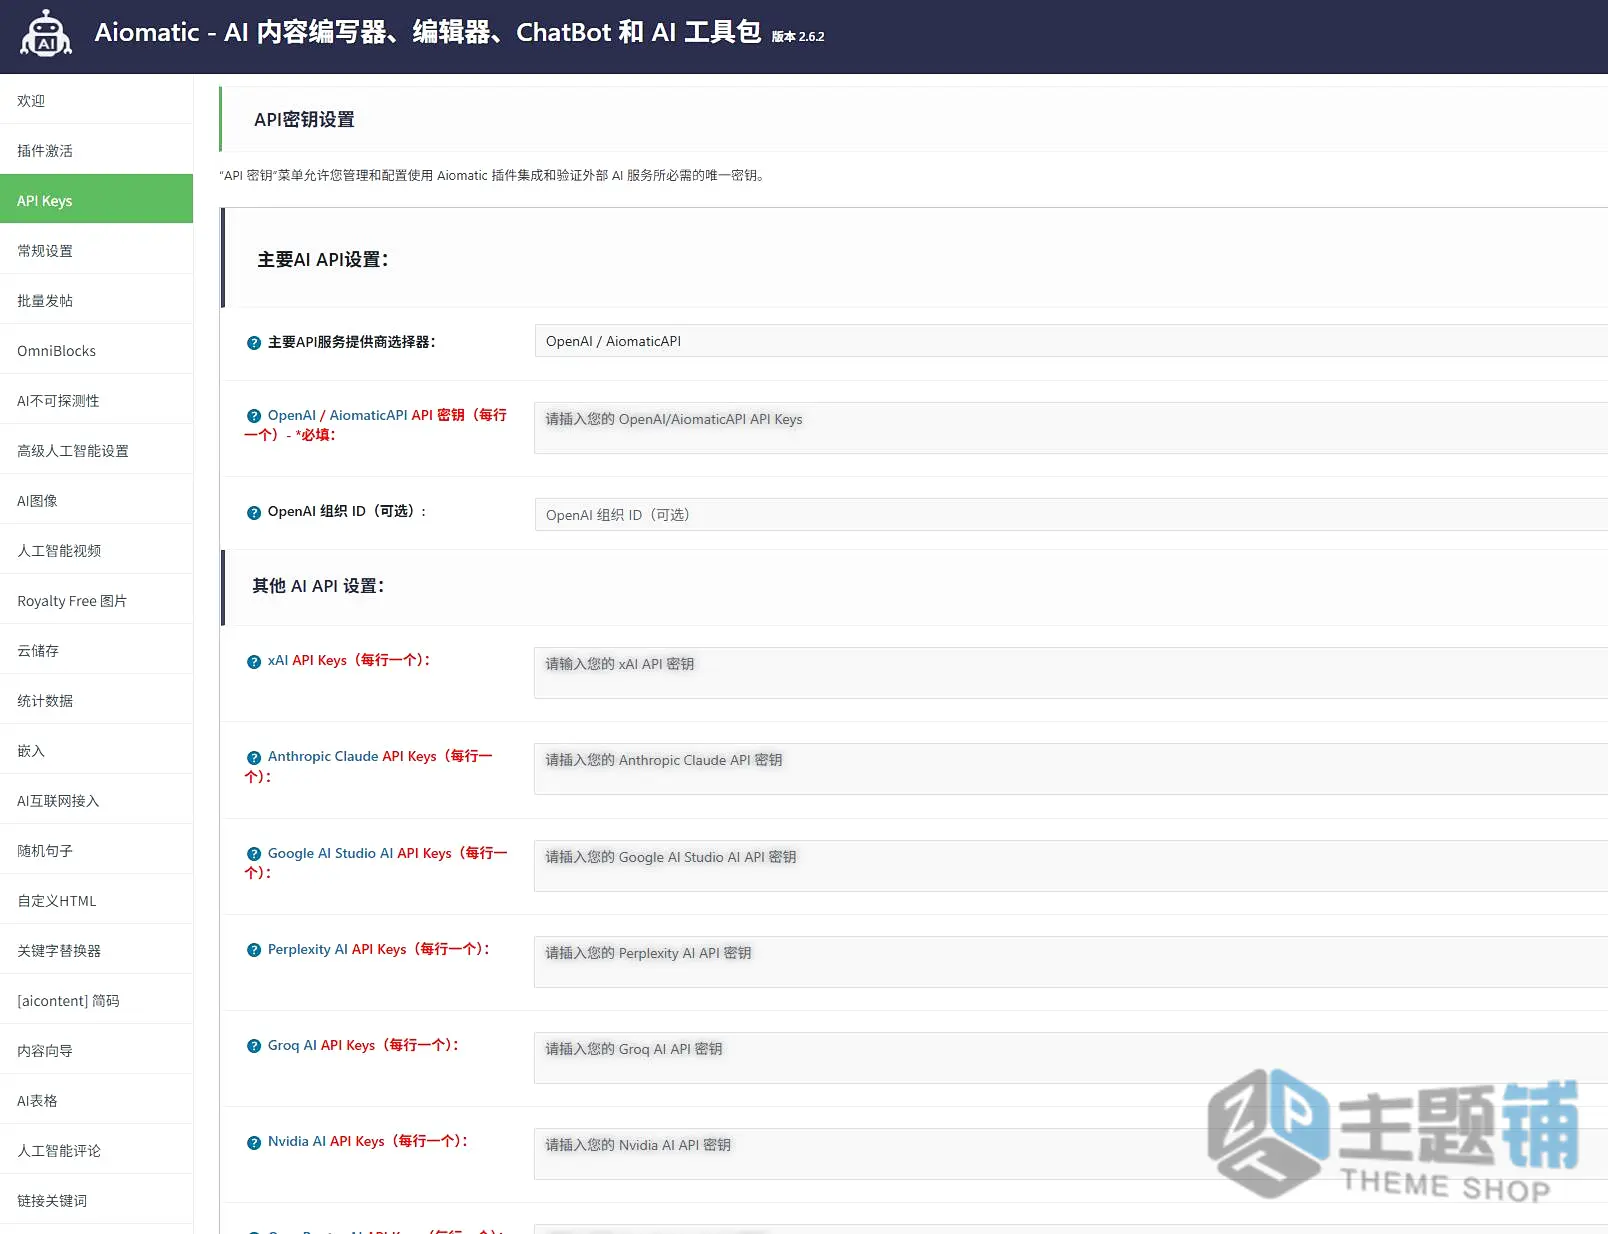The image size is (1608, 1234).
Task: Click help icon next to OpenAI / AiomaticAPI API 密钥
Action: 254,416
